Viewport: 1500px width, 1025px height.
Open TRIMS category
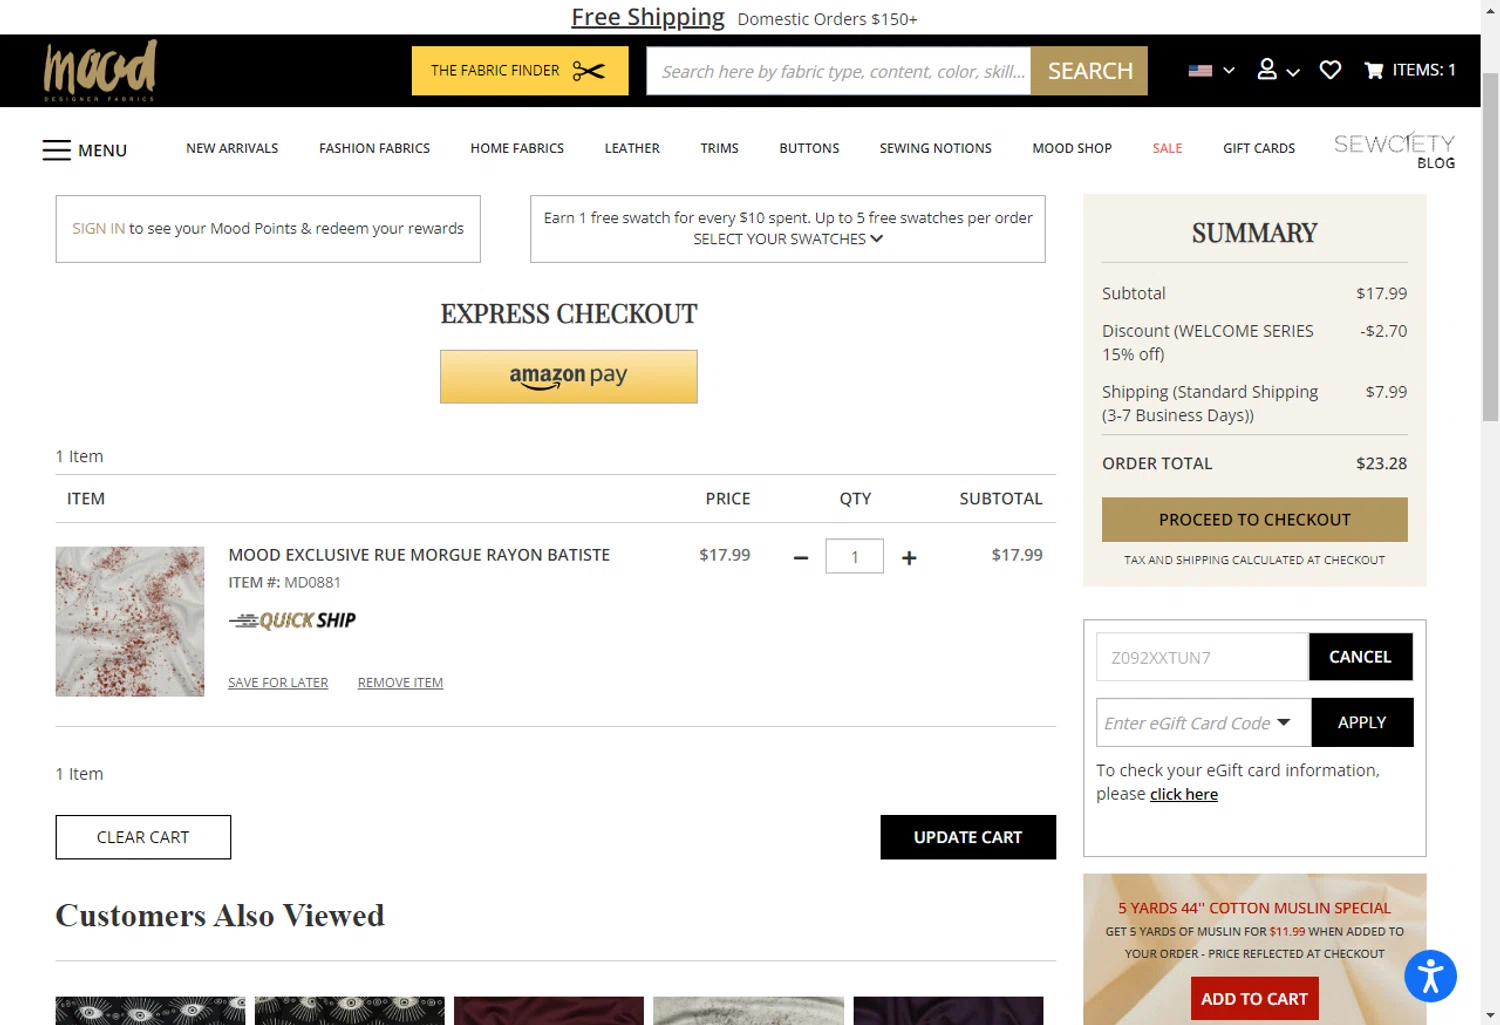[x=719, y=148]
